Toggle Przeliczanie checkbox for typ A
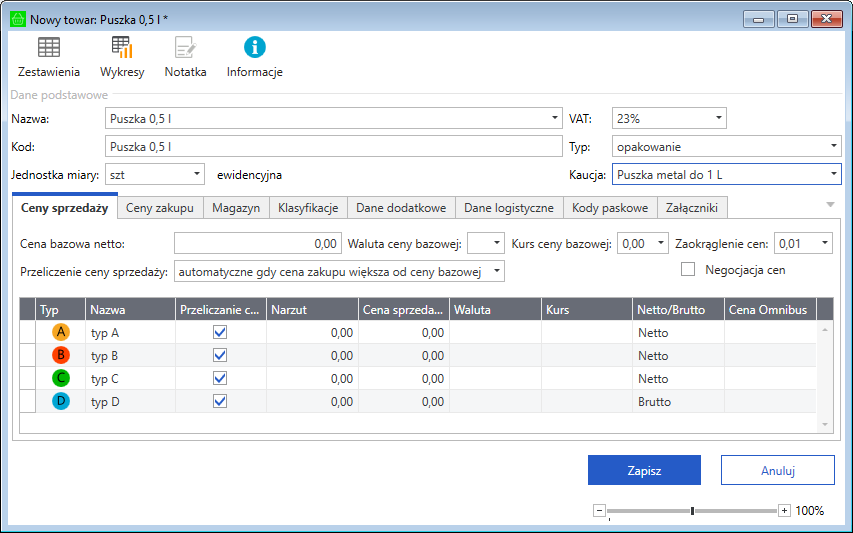The image size is (853, 533). [x=220, y=332]
